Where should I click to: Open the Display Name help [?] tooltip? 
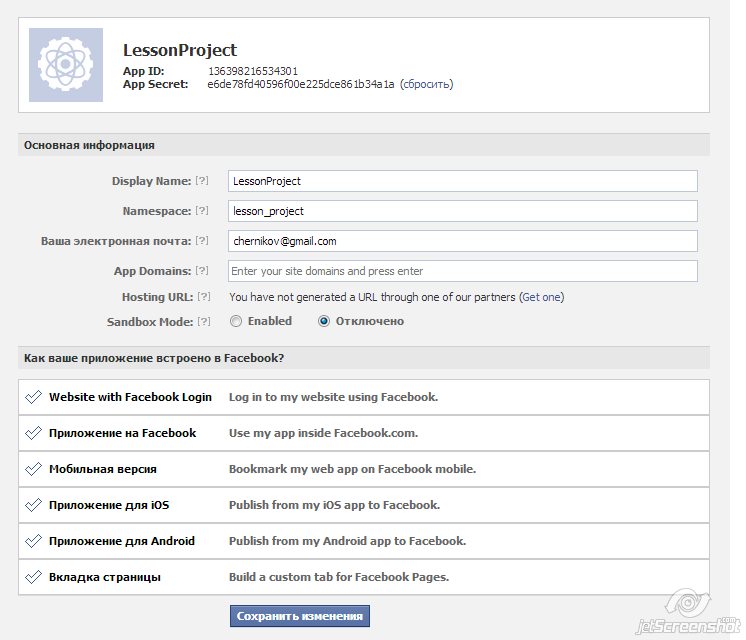pyautogui.click(x=202, y=181)
